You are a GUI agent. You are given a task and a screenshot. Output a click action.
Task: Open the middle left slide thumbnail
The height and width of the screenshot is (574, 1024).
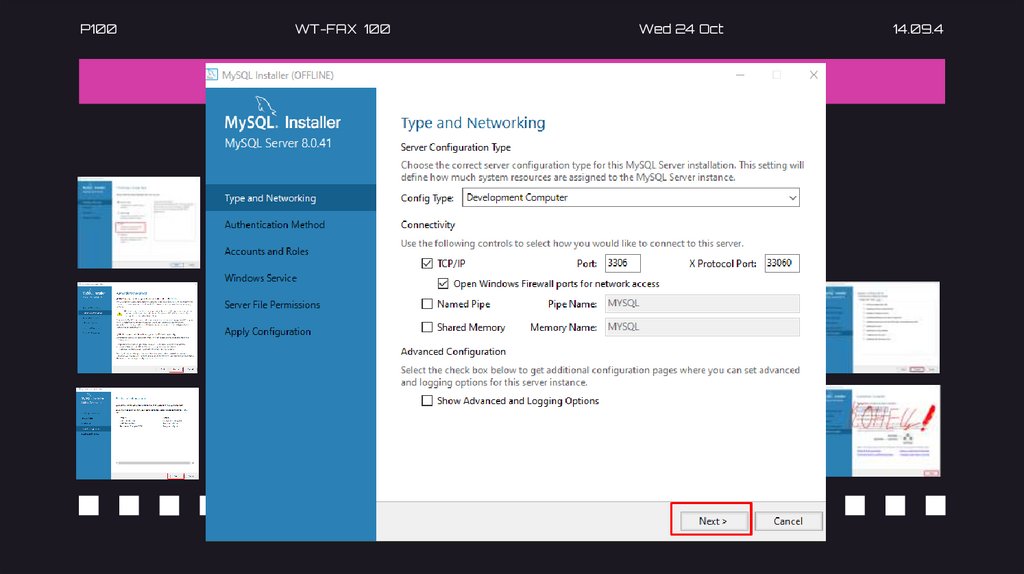[x=137, y=328]
